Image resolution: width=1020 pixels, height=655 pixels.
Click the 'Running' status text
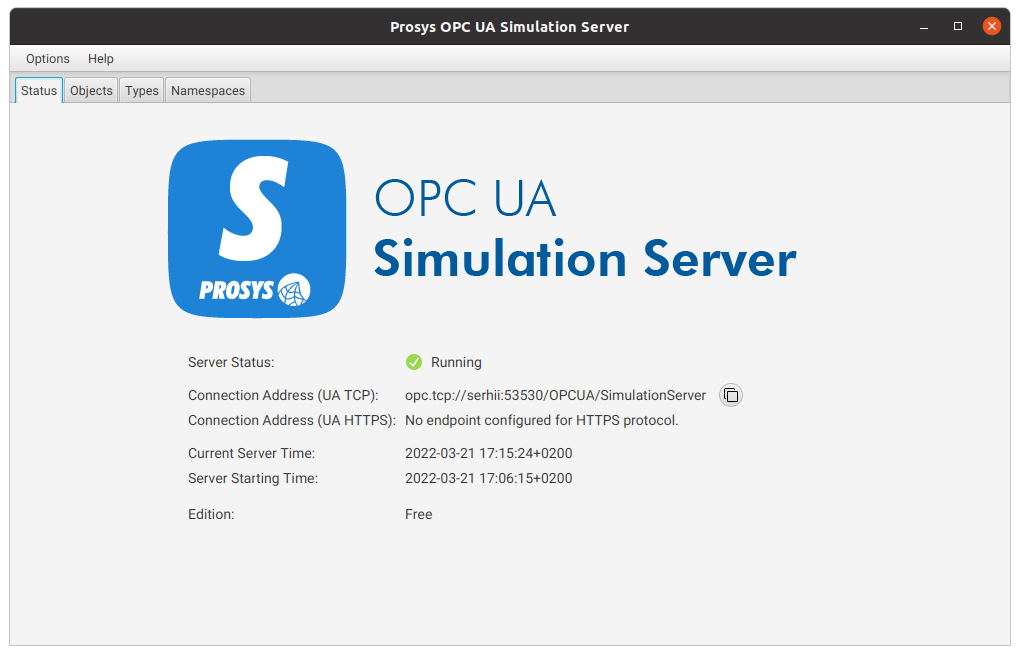tap(456, 362)
